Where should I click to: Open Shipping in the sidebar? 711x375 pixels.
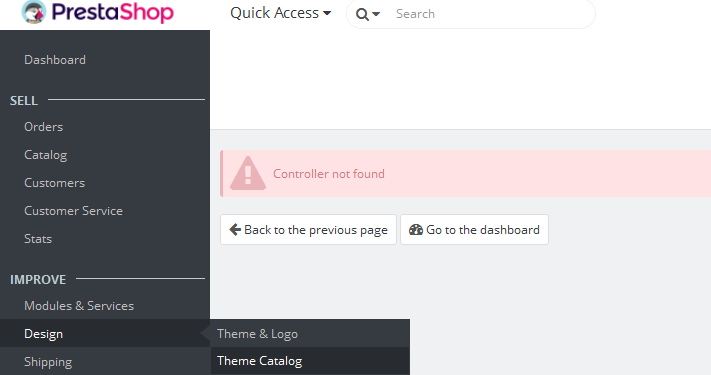coord(48,362)
